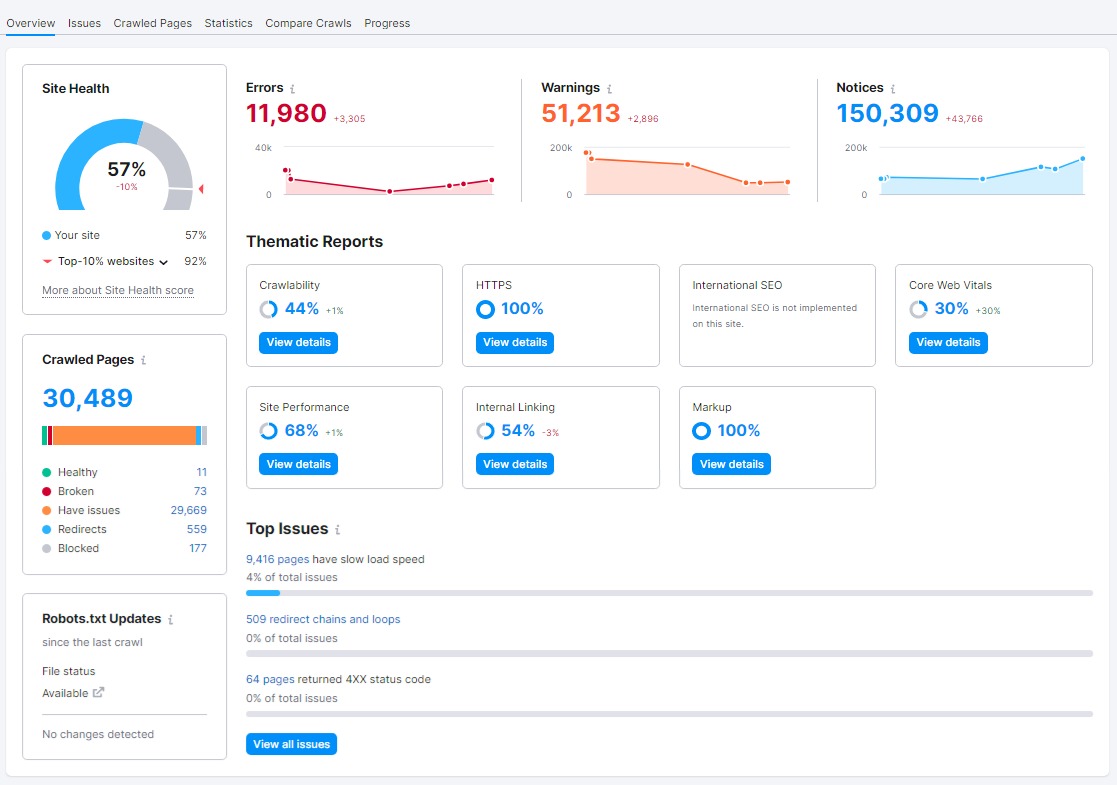
Task: Open the 9,416 pages slow load link
Action: pos(278,559)
